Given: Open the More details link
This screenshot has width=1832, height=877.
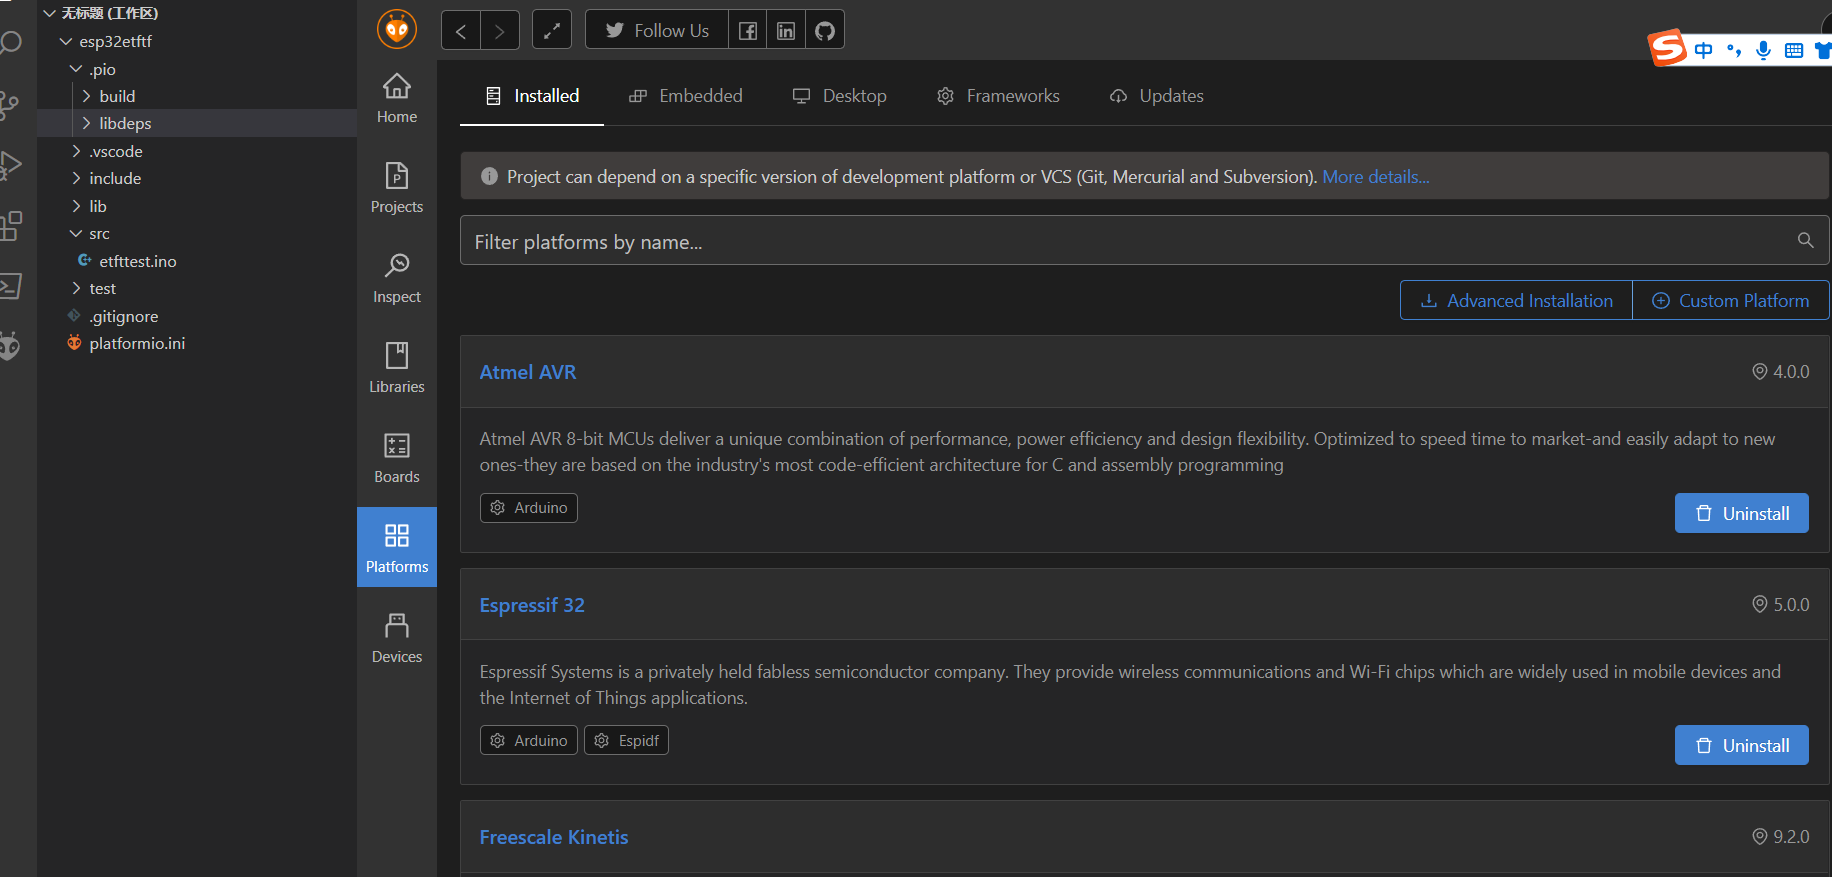Looking at the screenshot, I should pyautogui.click(x=1375, y=177).
